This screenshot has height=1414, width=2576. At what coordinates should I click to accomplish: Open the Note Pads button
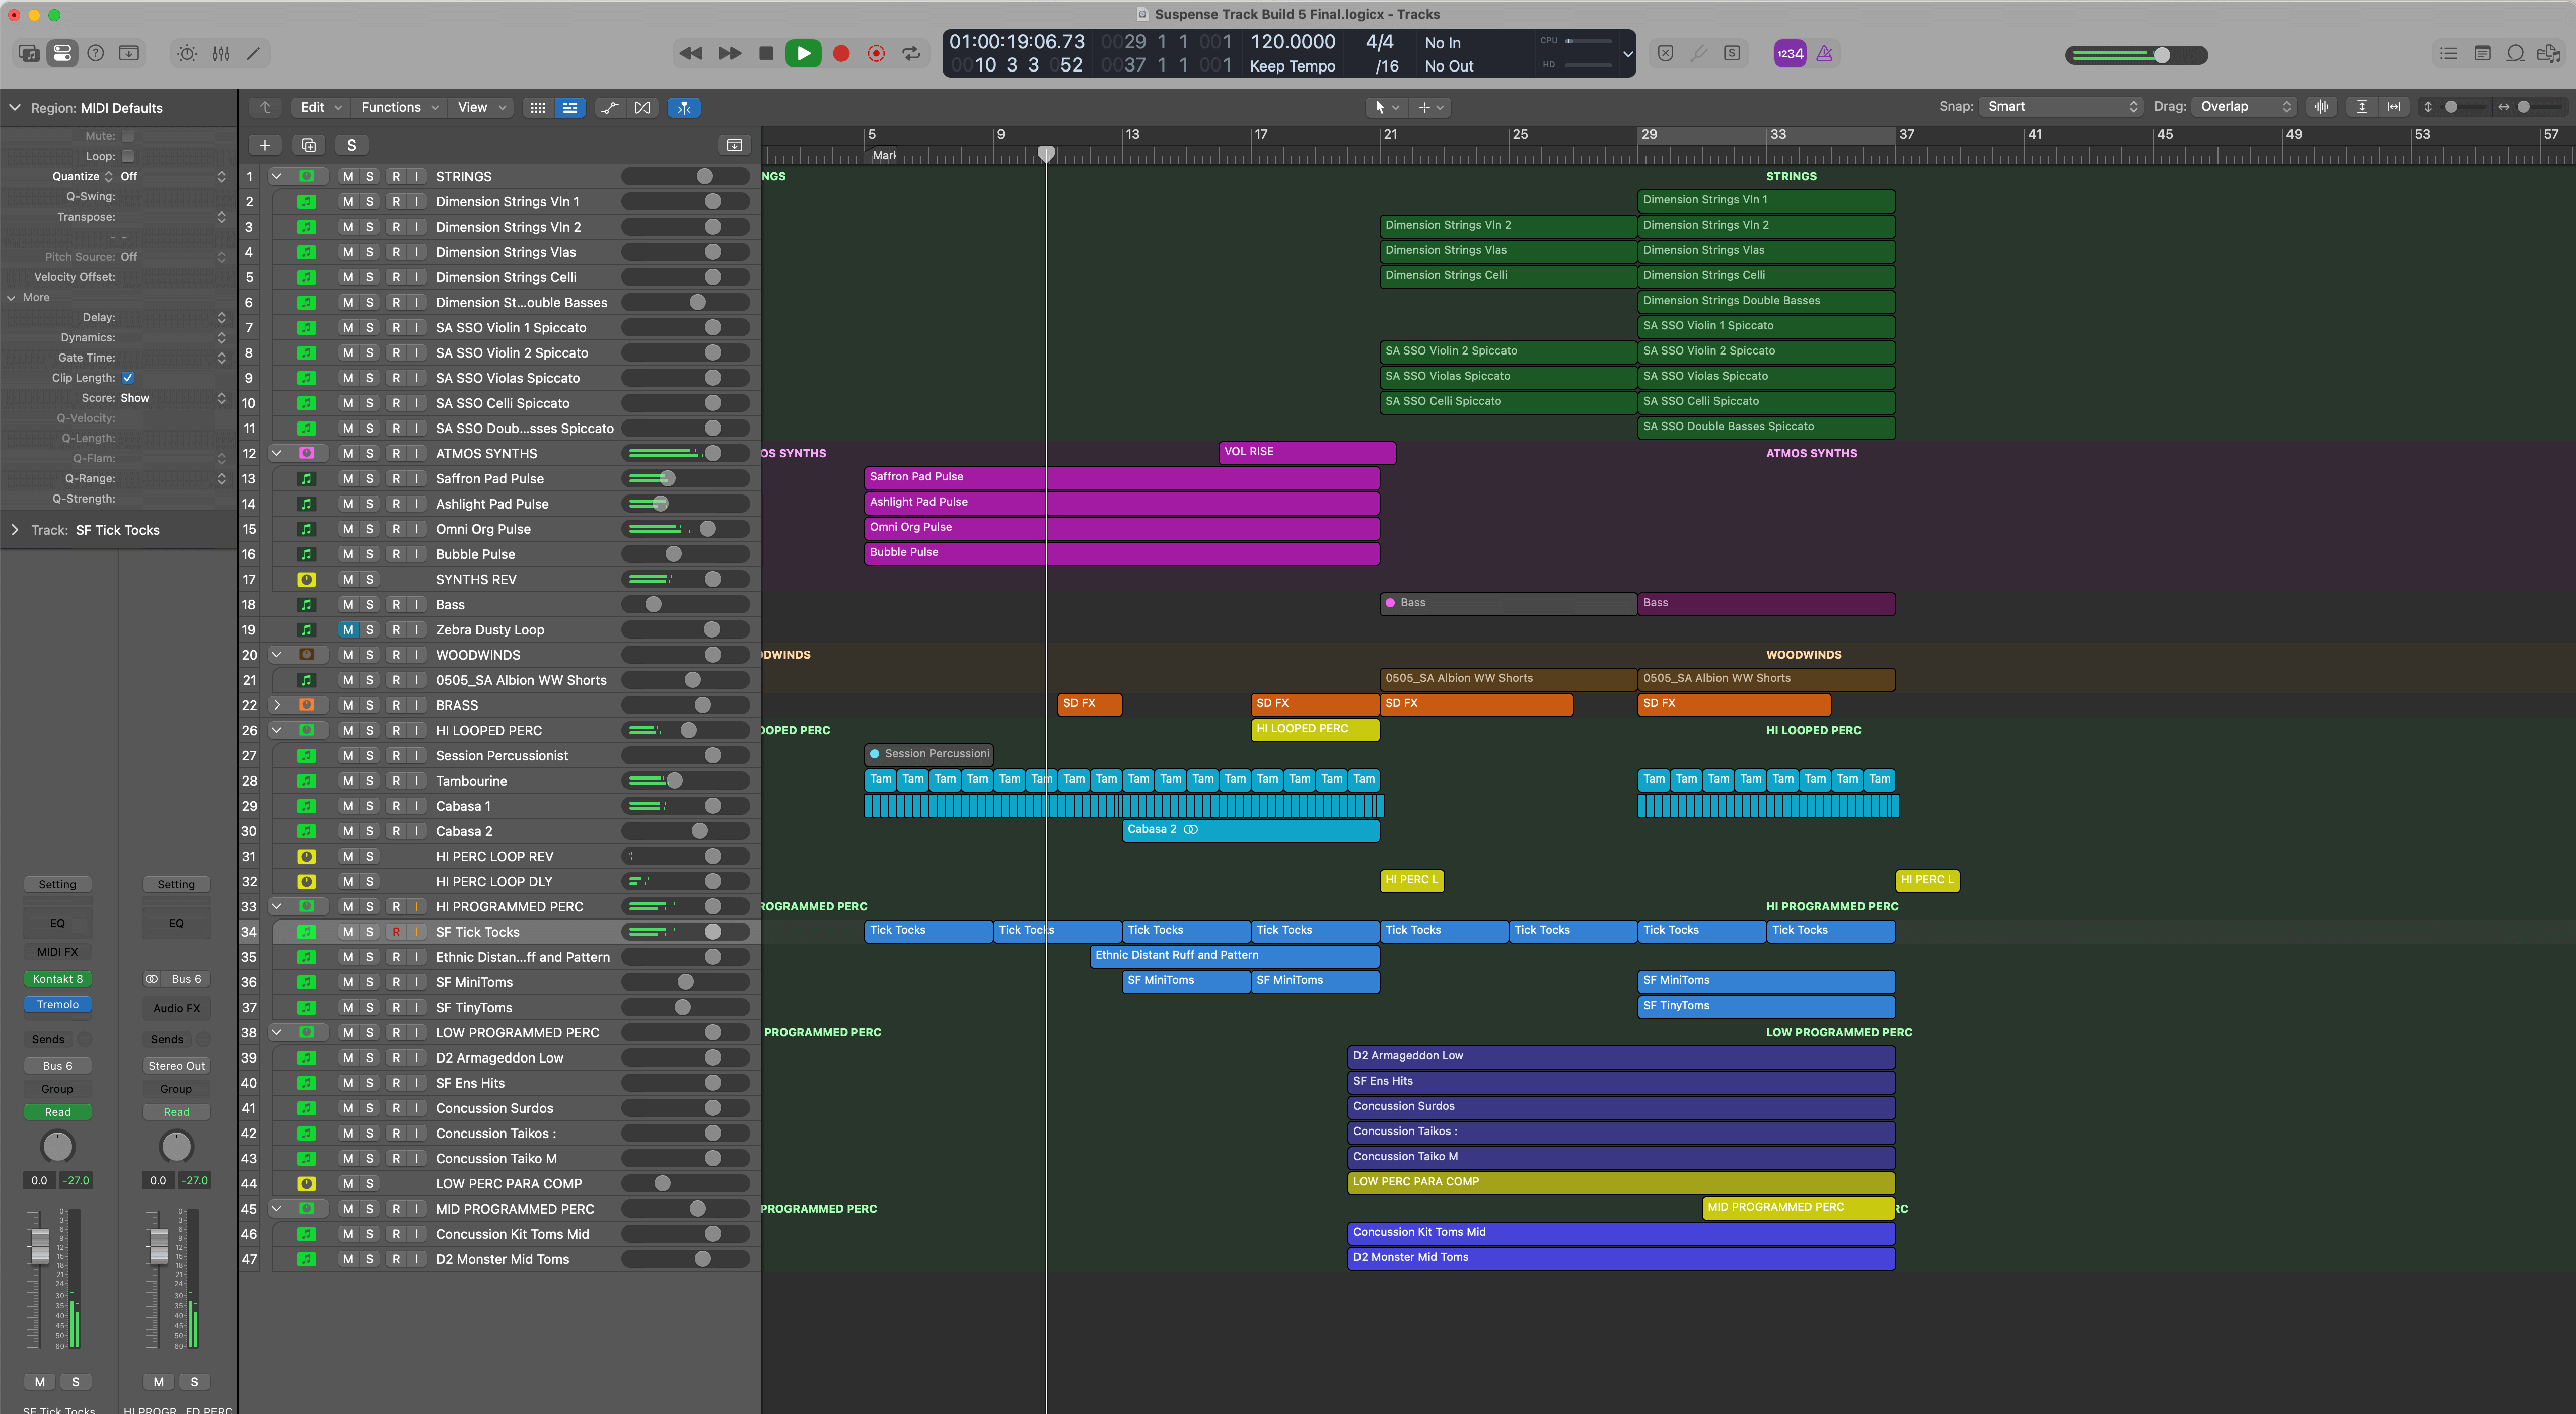click(x=2482, y=54)
